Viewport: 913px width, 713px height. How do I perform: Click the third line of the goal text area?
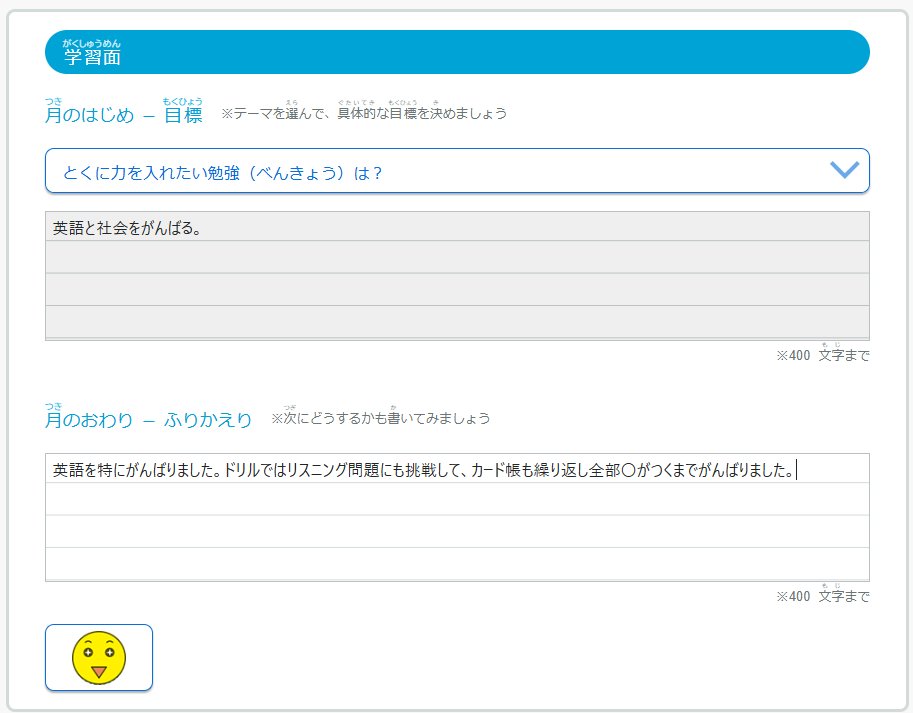click(457, 290)
